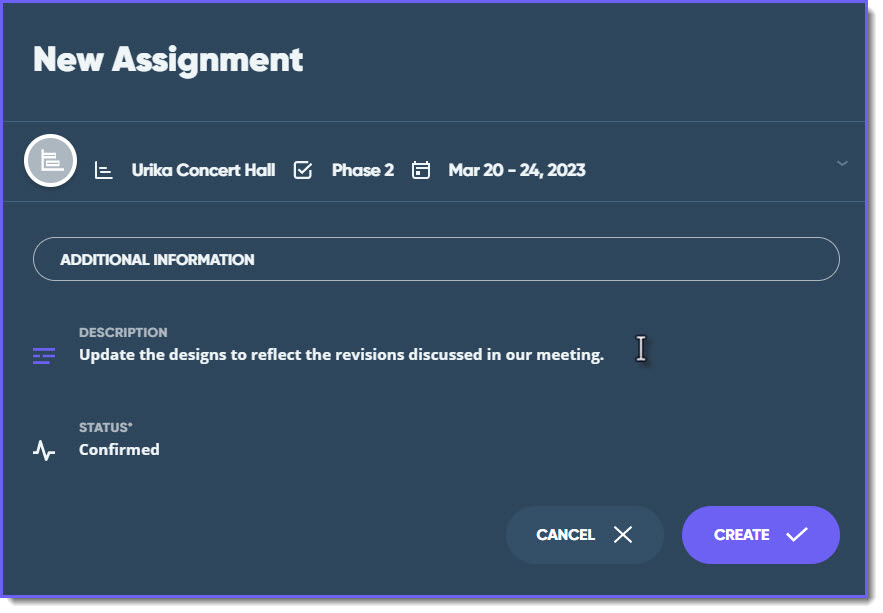The image size is (883, 613).
Task: Open the Mar 20 - 24, 2023 date picker
Action: [517, 170]
